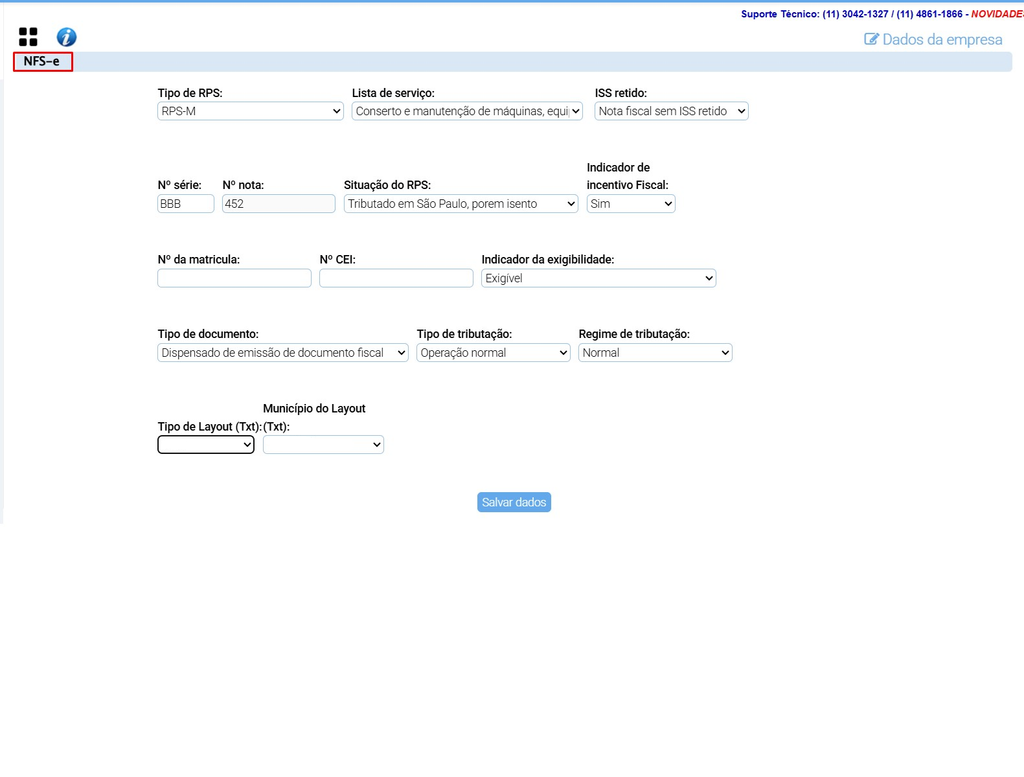The height and width of the screenshot is (777, 1024).
Task: Open the Município do Layout dropdown
Action: click(x=323, y=445)
